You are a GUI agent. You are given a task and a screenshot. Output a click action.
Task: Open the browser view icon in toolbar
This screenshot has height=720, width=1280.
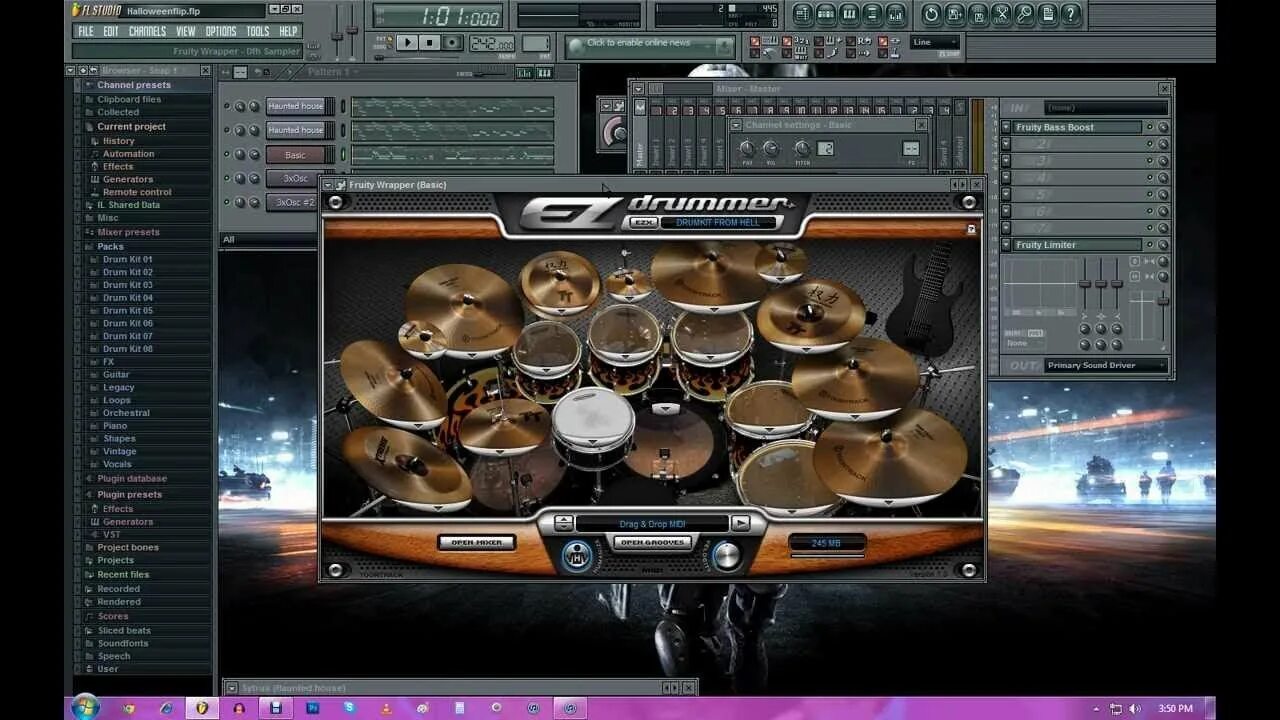871,14
